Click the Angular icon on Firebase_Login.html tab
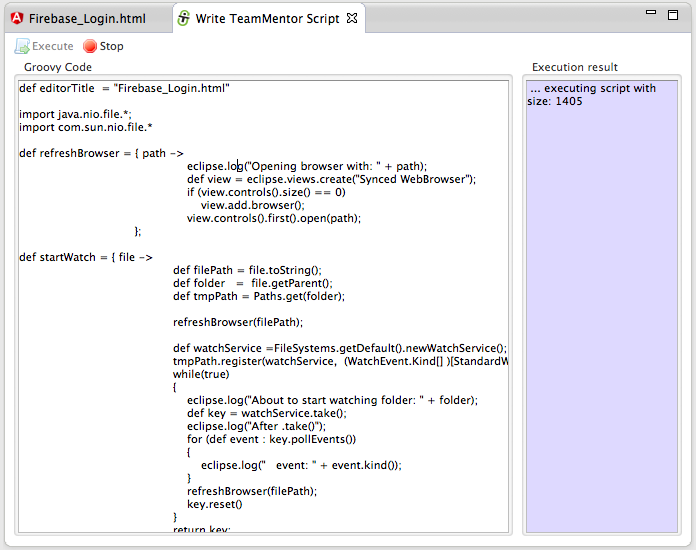Viewport: 696px width, 550px height. tap(17, 18)
